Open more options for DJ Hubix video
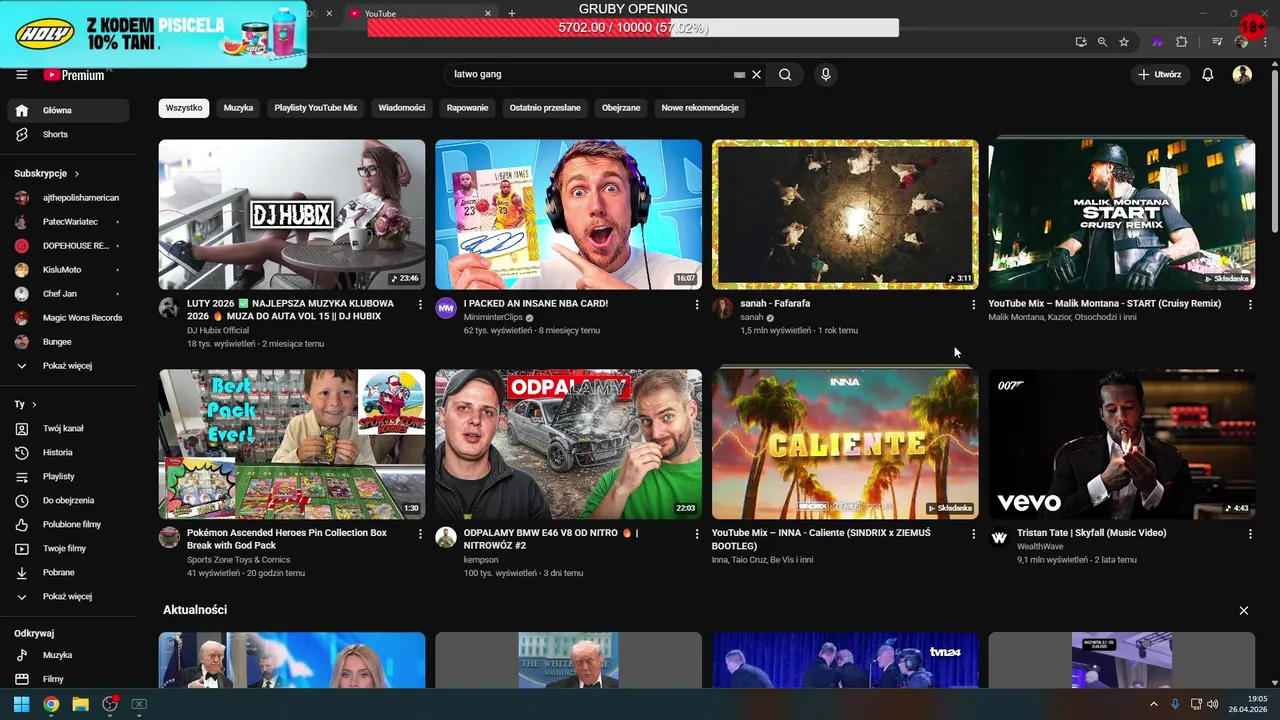1280x720 pixels. [x=420, y=305]
